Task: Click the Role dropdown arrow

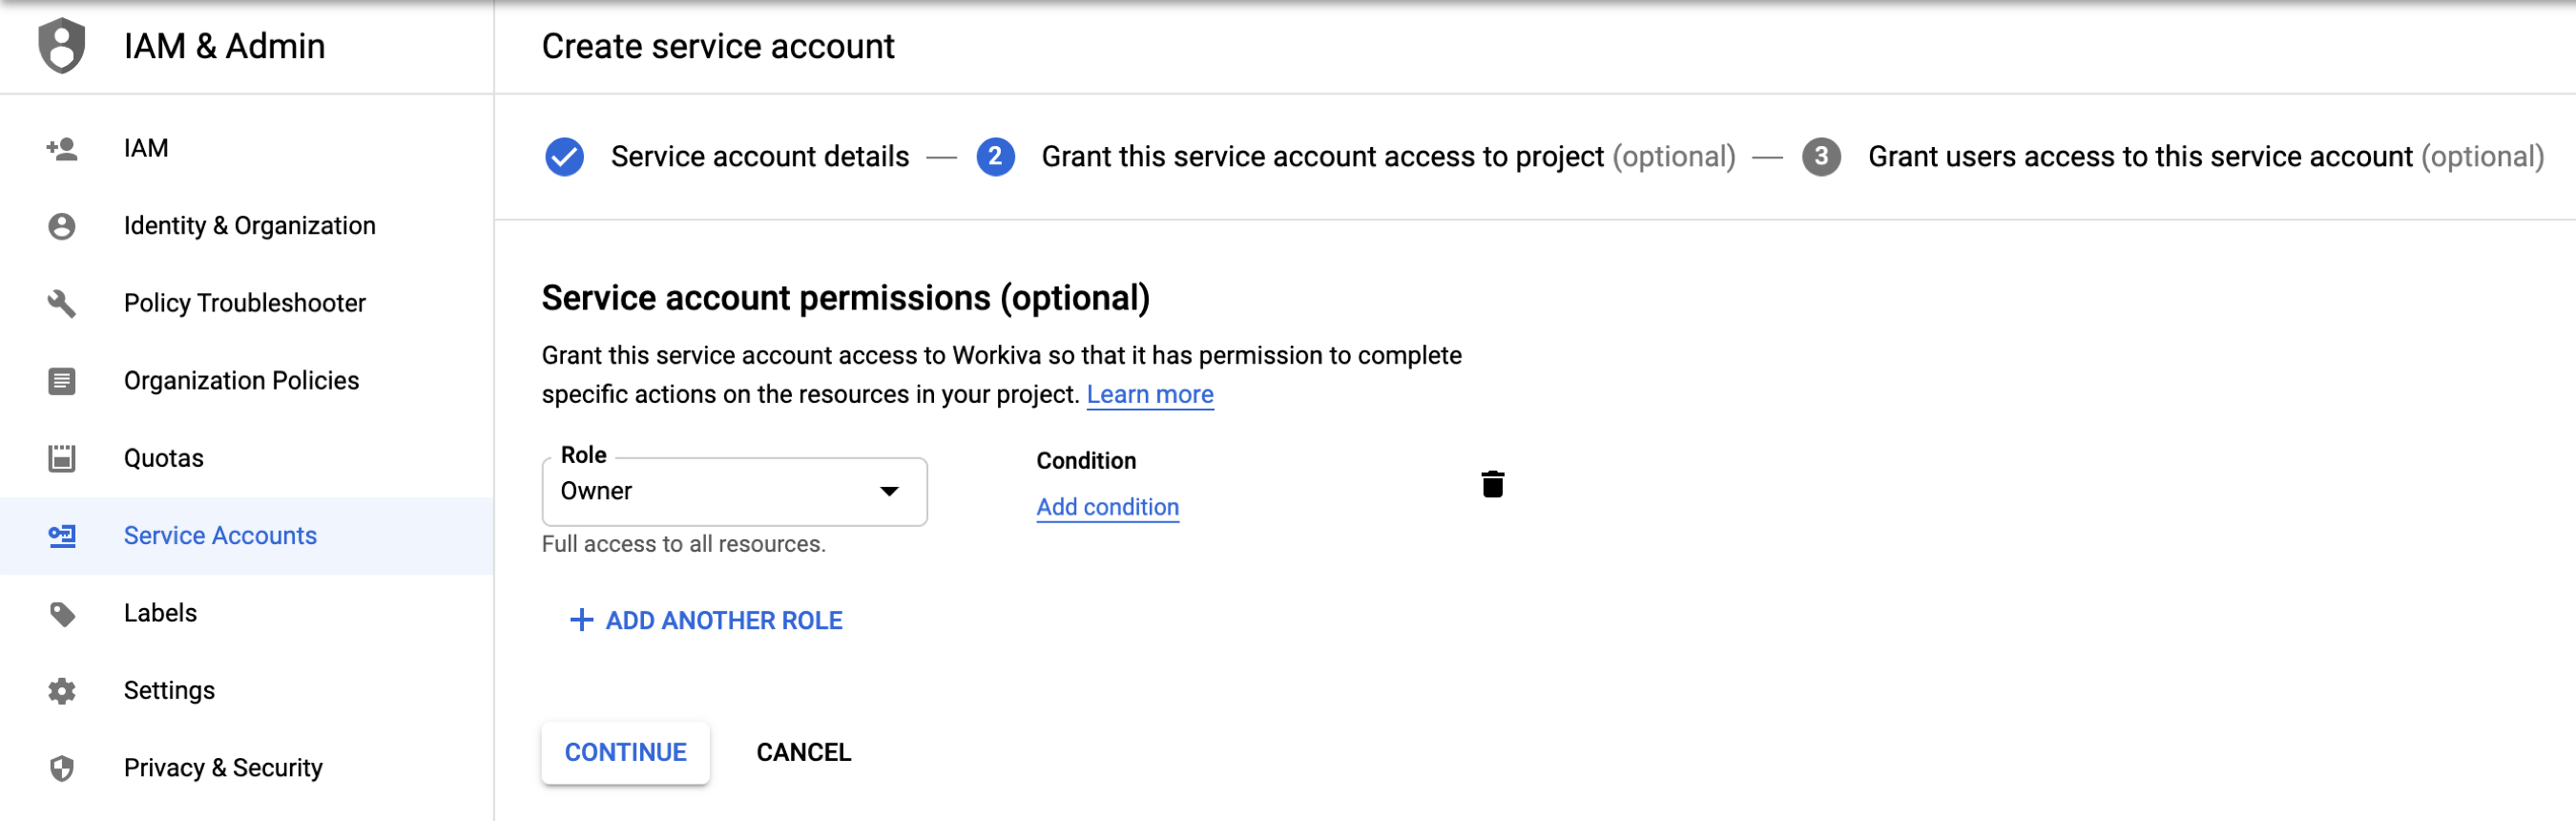Action: pos(889,491)
